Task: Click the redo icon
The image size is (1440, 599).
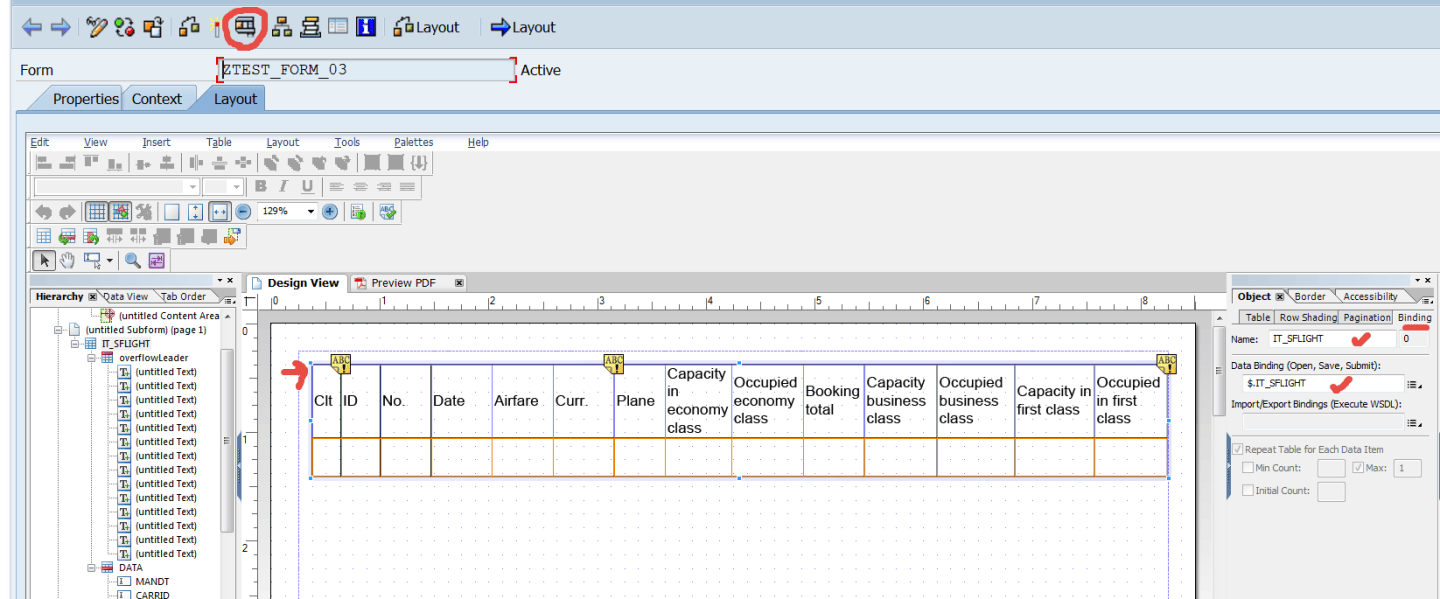Action: pyautogui.click(x=67, y=212)
